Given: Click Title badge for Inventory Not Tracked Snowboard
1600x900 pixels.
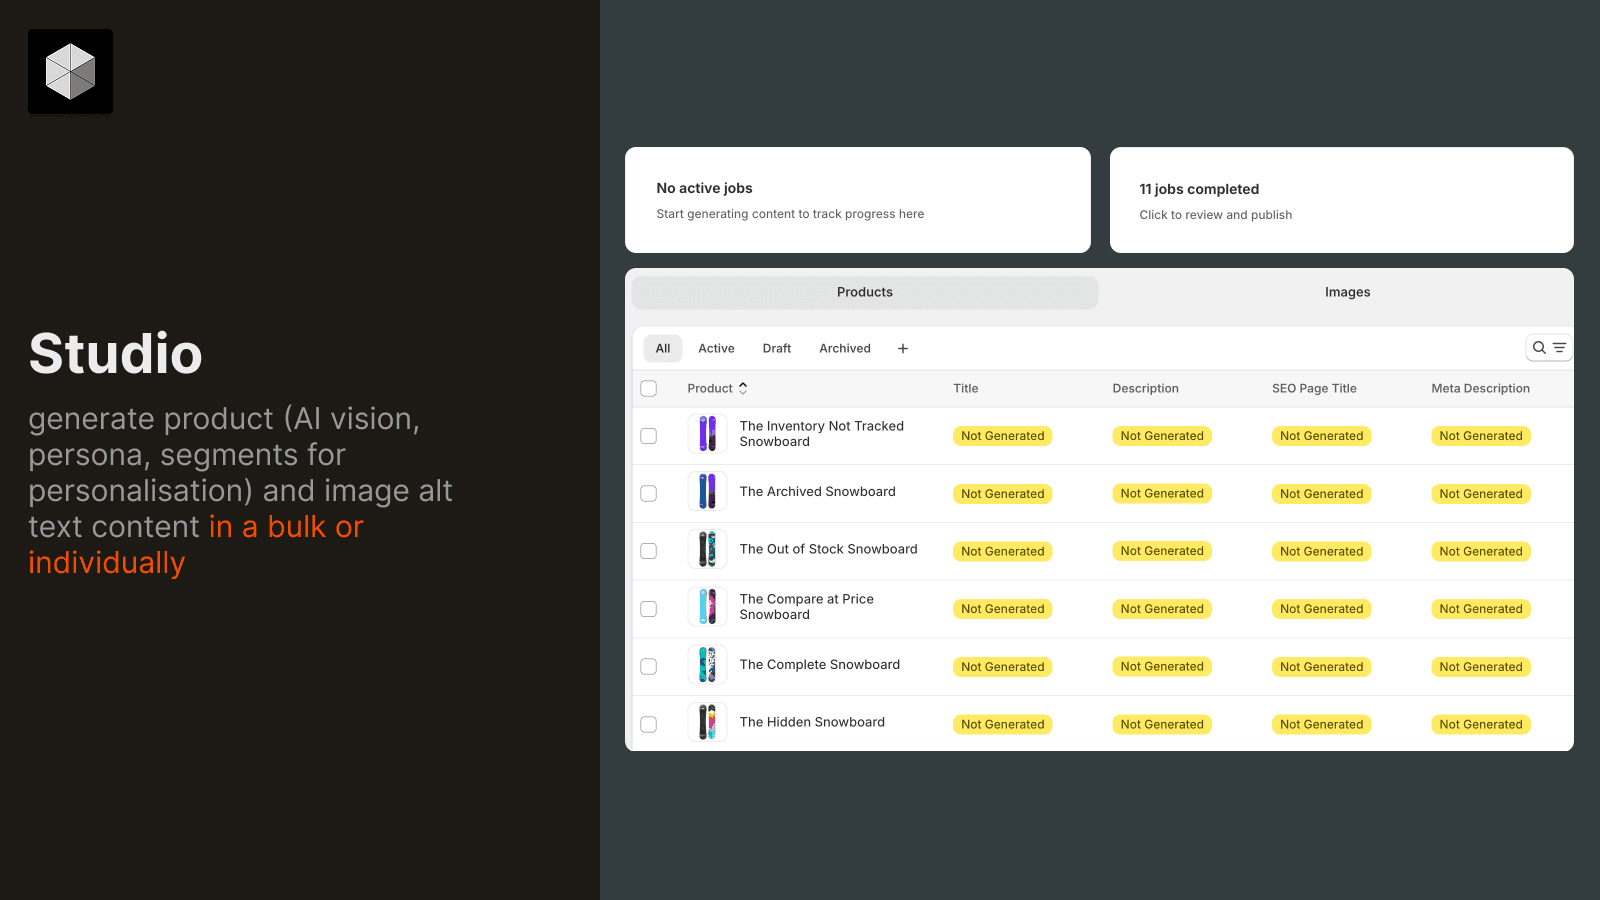Looking at the screenshot, I should pos(1003,436).
